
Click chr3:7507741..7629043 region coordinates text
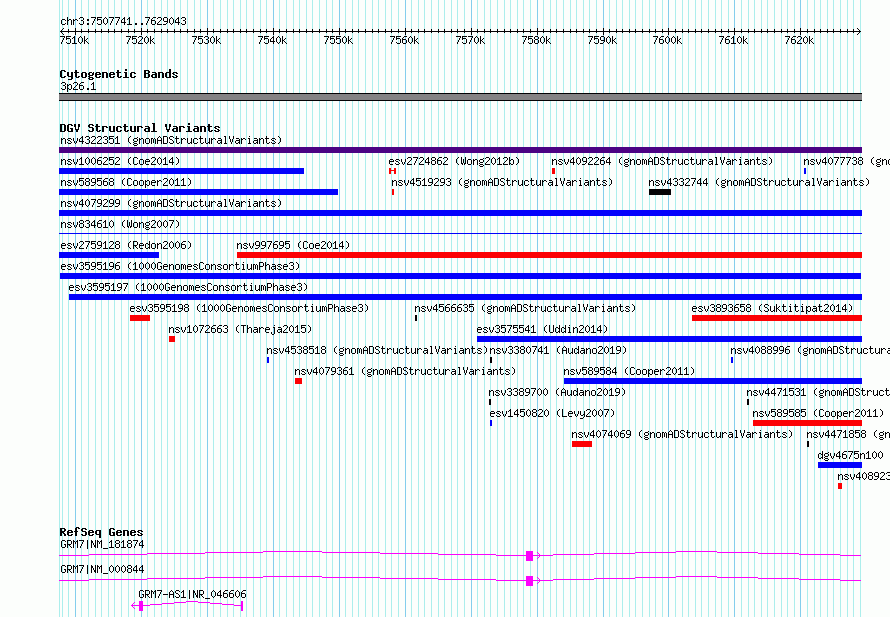coord(123,21)
